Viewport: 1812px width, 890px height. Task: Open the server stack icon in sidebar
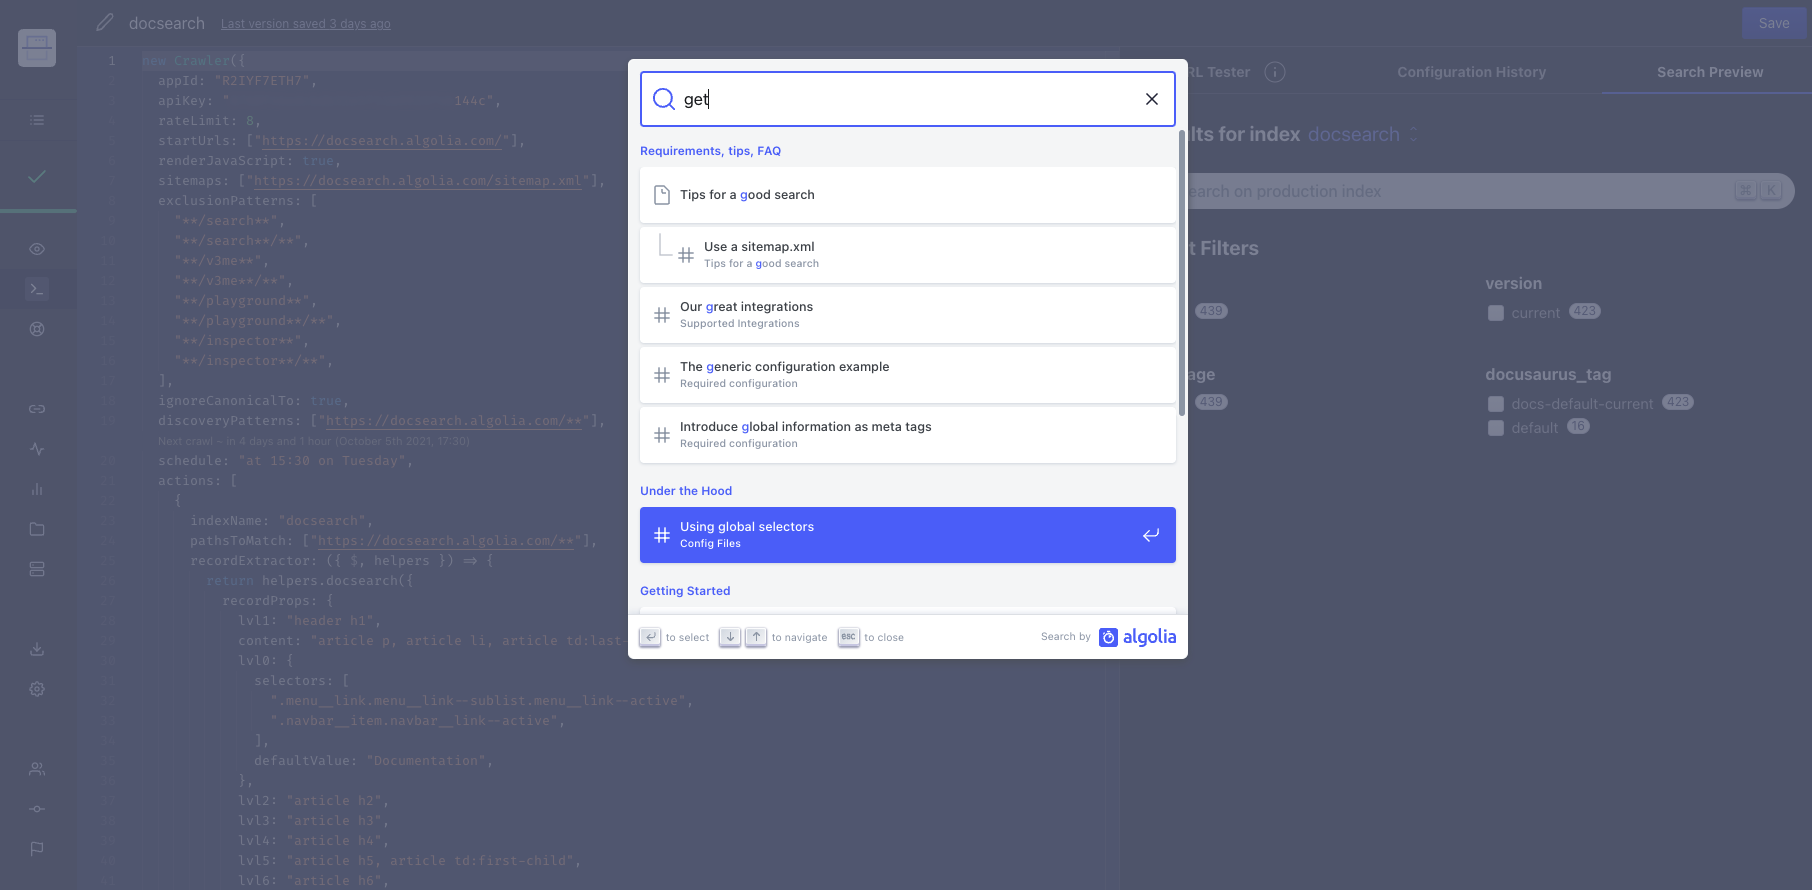point(37,569)
